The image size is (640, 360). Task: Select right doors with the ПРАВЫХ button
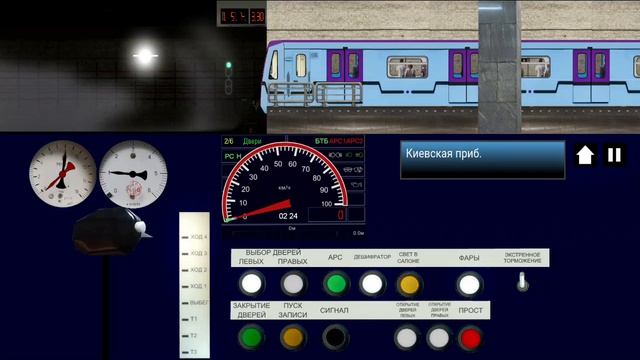click(x=293, y=284)
